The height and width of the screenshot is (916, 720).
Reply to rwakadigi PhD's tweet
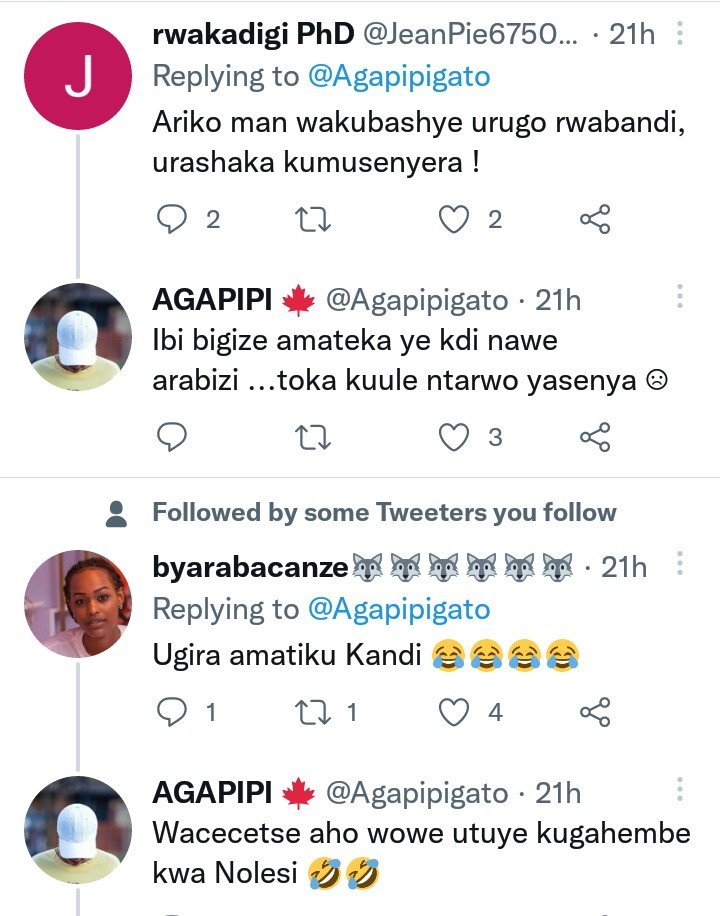(173, 219)
